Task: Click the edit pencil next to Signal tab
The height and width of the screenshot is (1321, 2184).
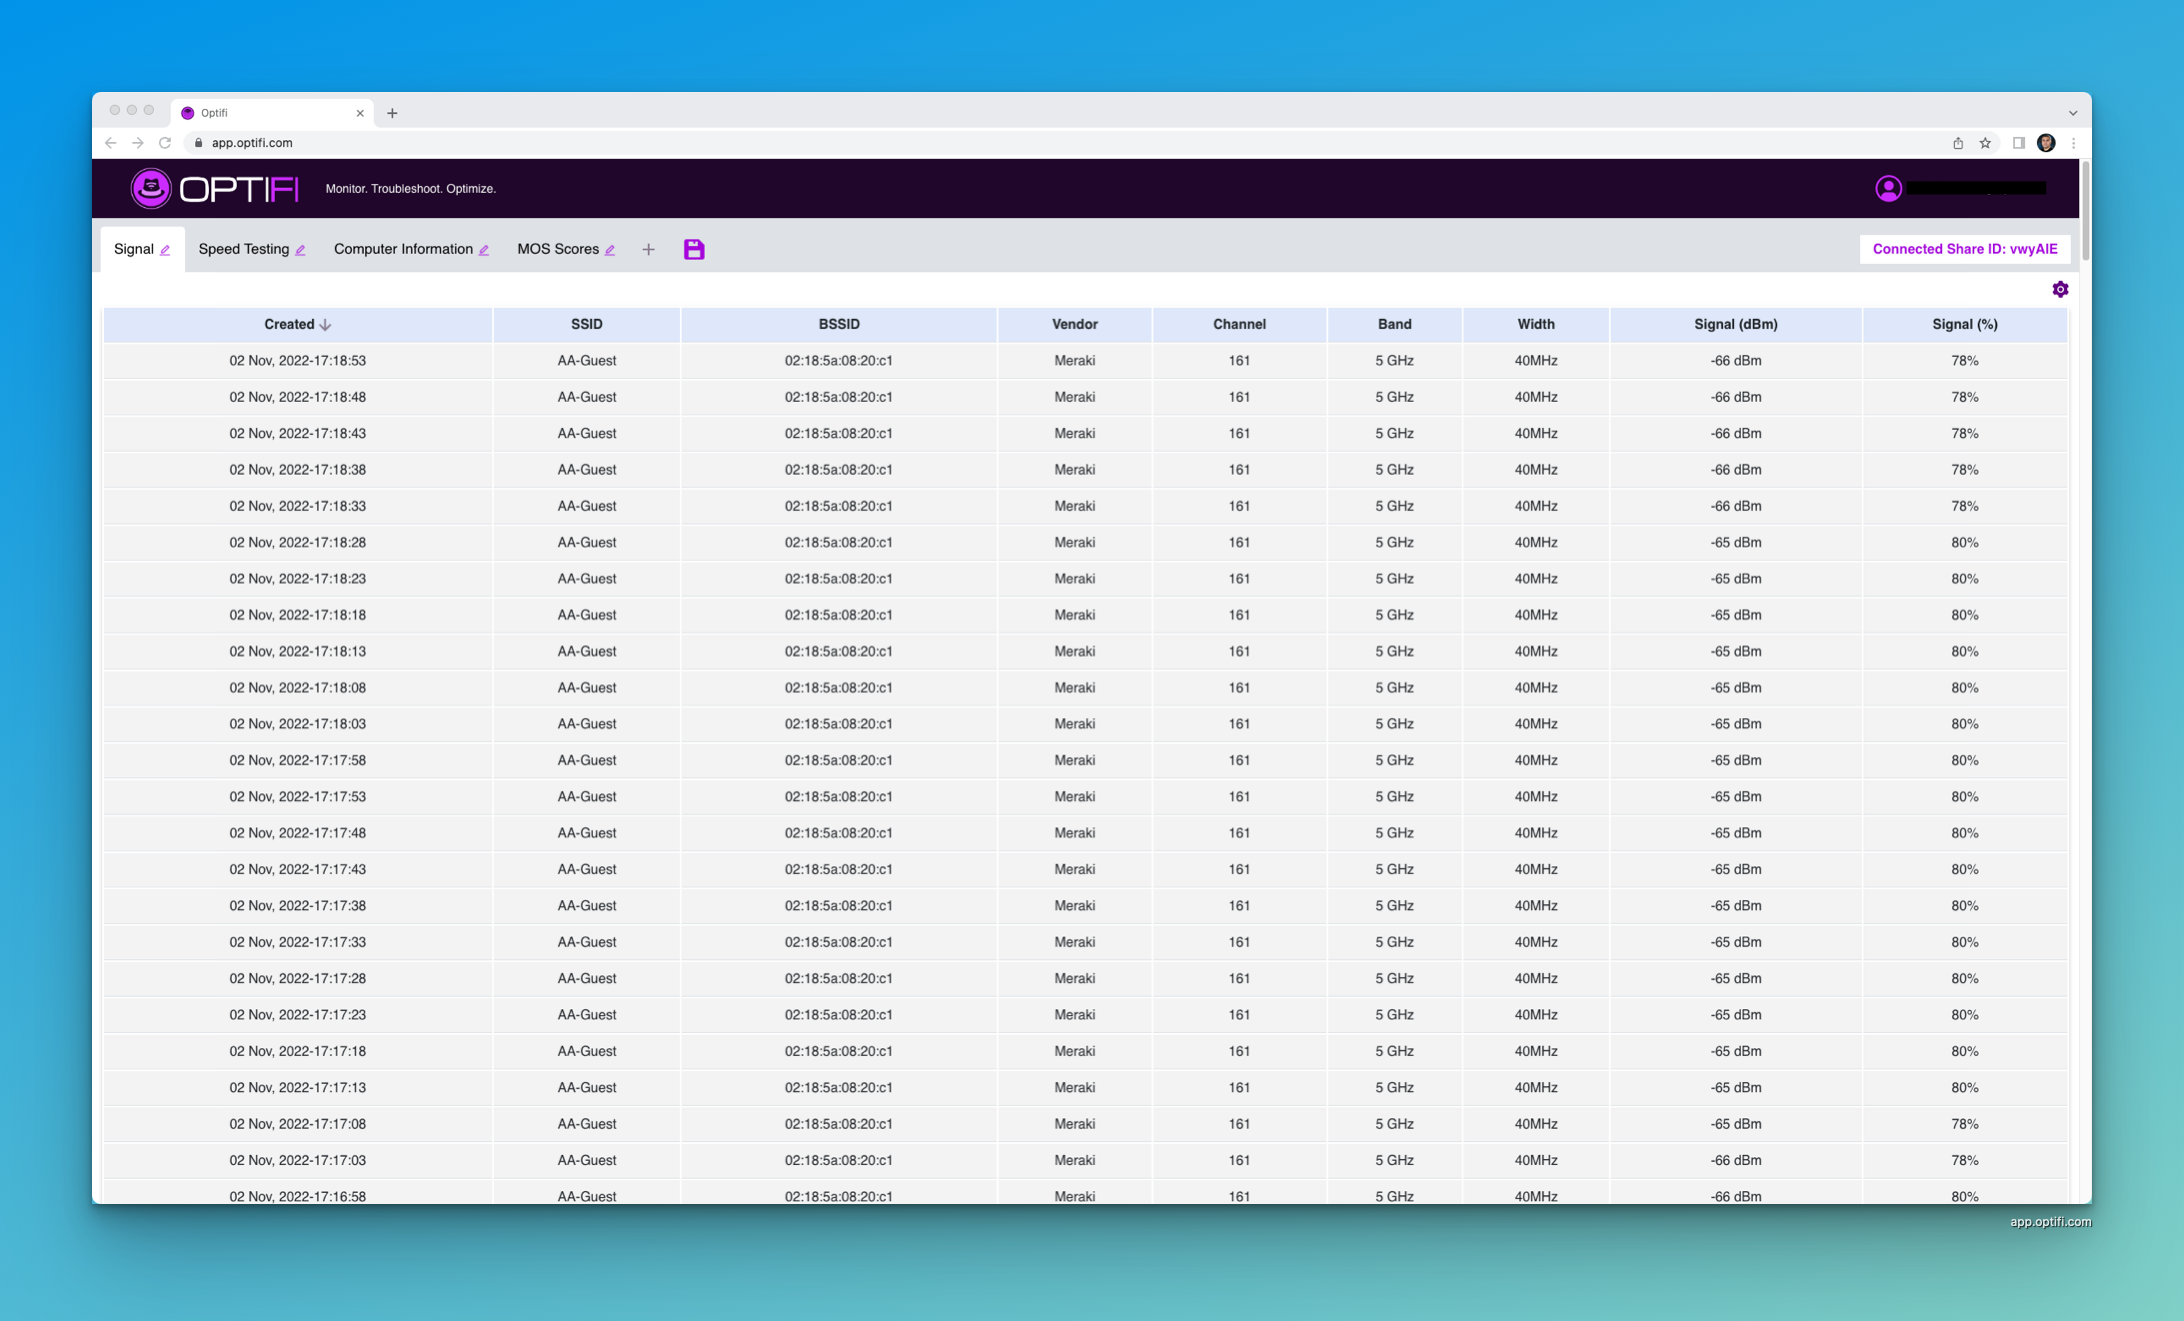Action: pos(166,250)
